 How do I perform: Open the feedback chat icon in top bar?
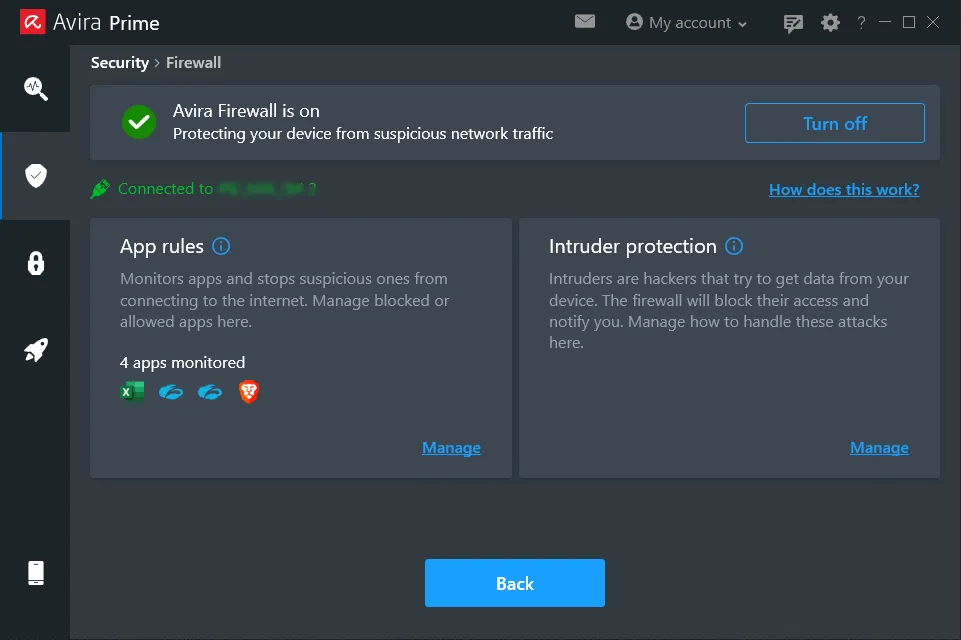pos(793,22)
